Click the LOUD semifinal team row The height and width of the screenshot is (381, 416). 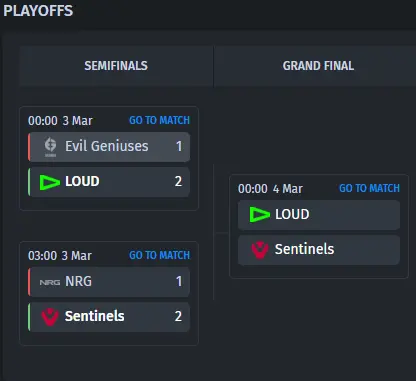(x=109, y=182)
